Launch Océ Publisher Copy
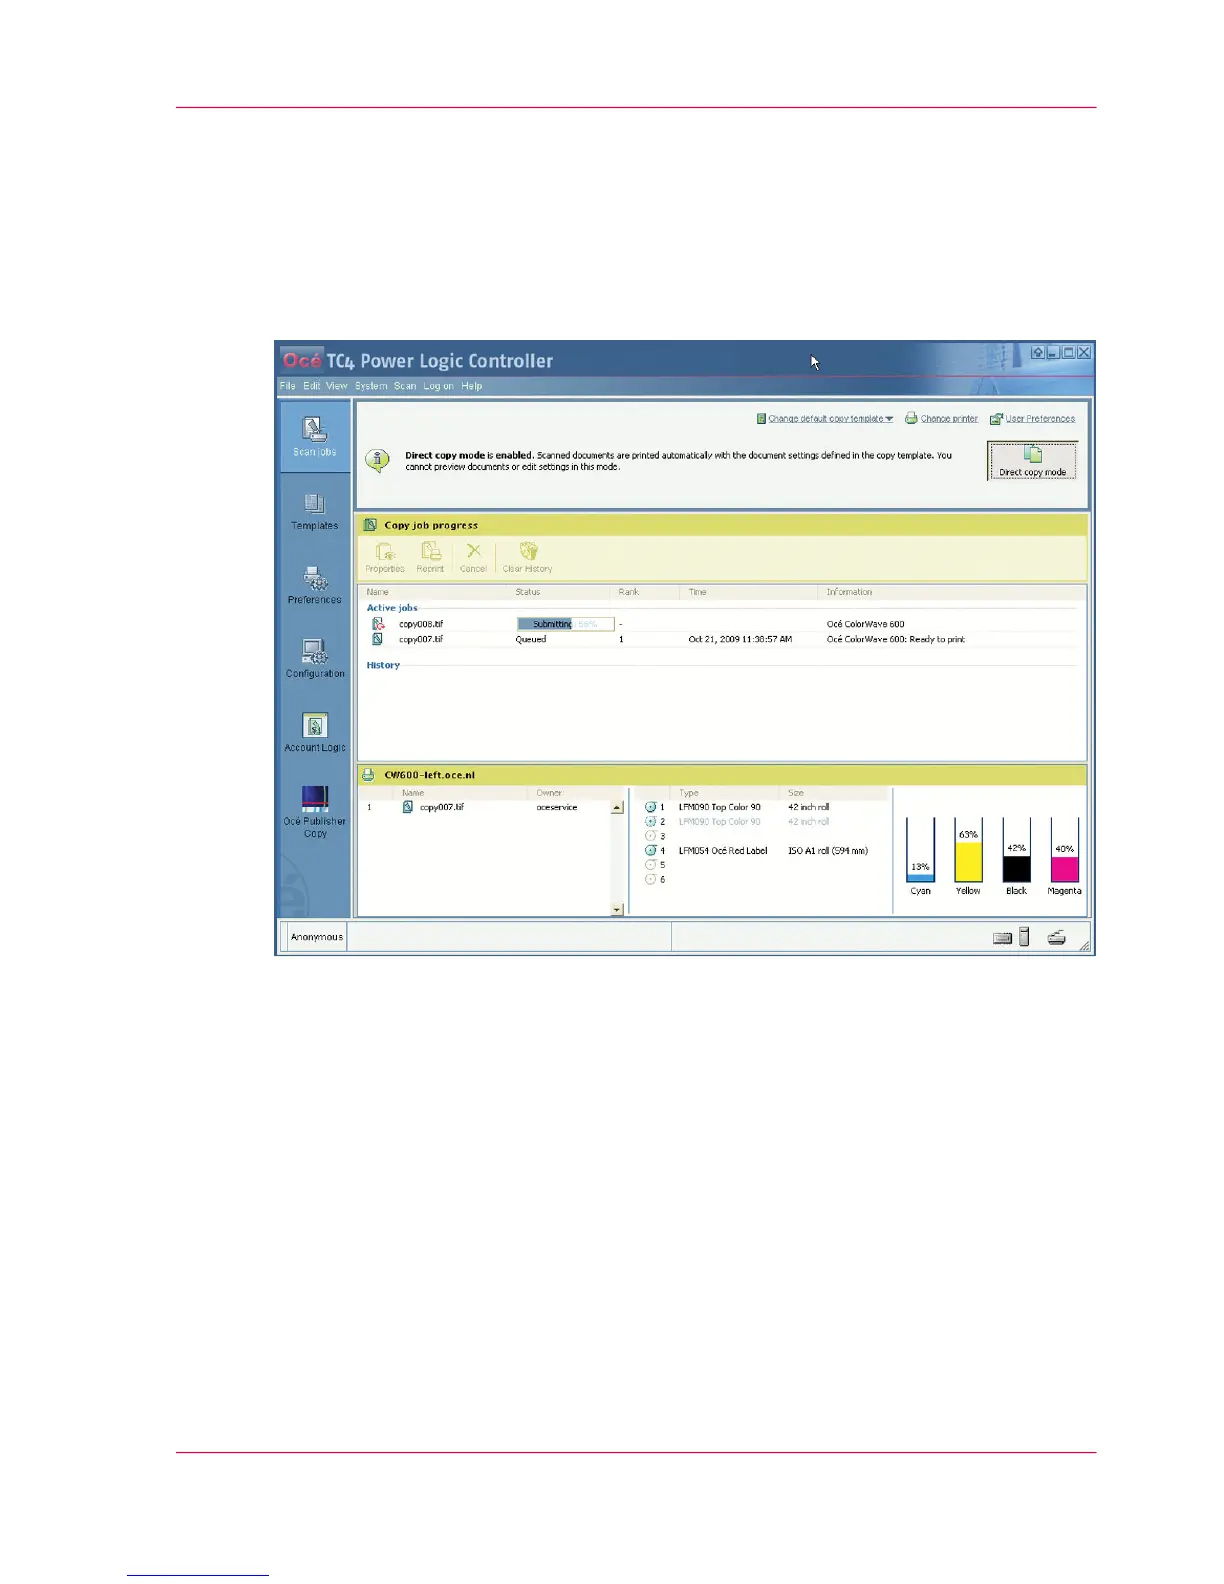This screenshot has height=1584, width=1224. 315,811
